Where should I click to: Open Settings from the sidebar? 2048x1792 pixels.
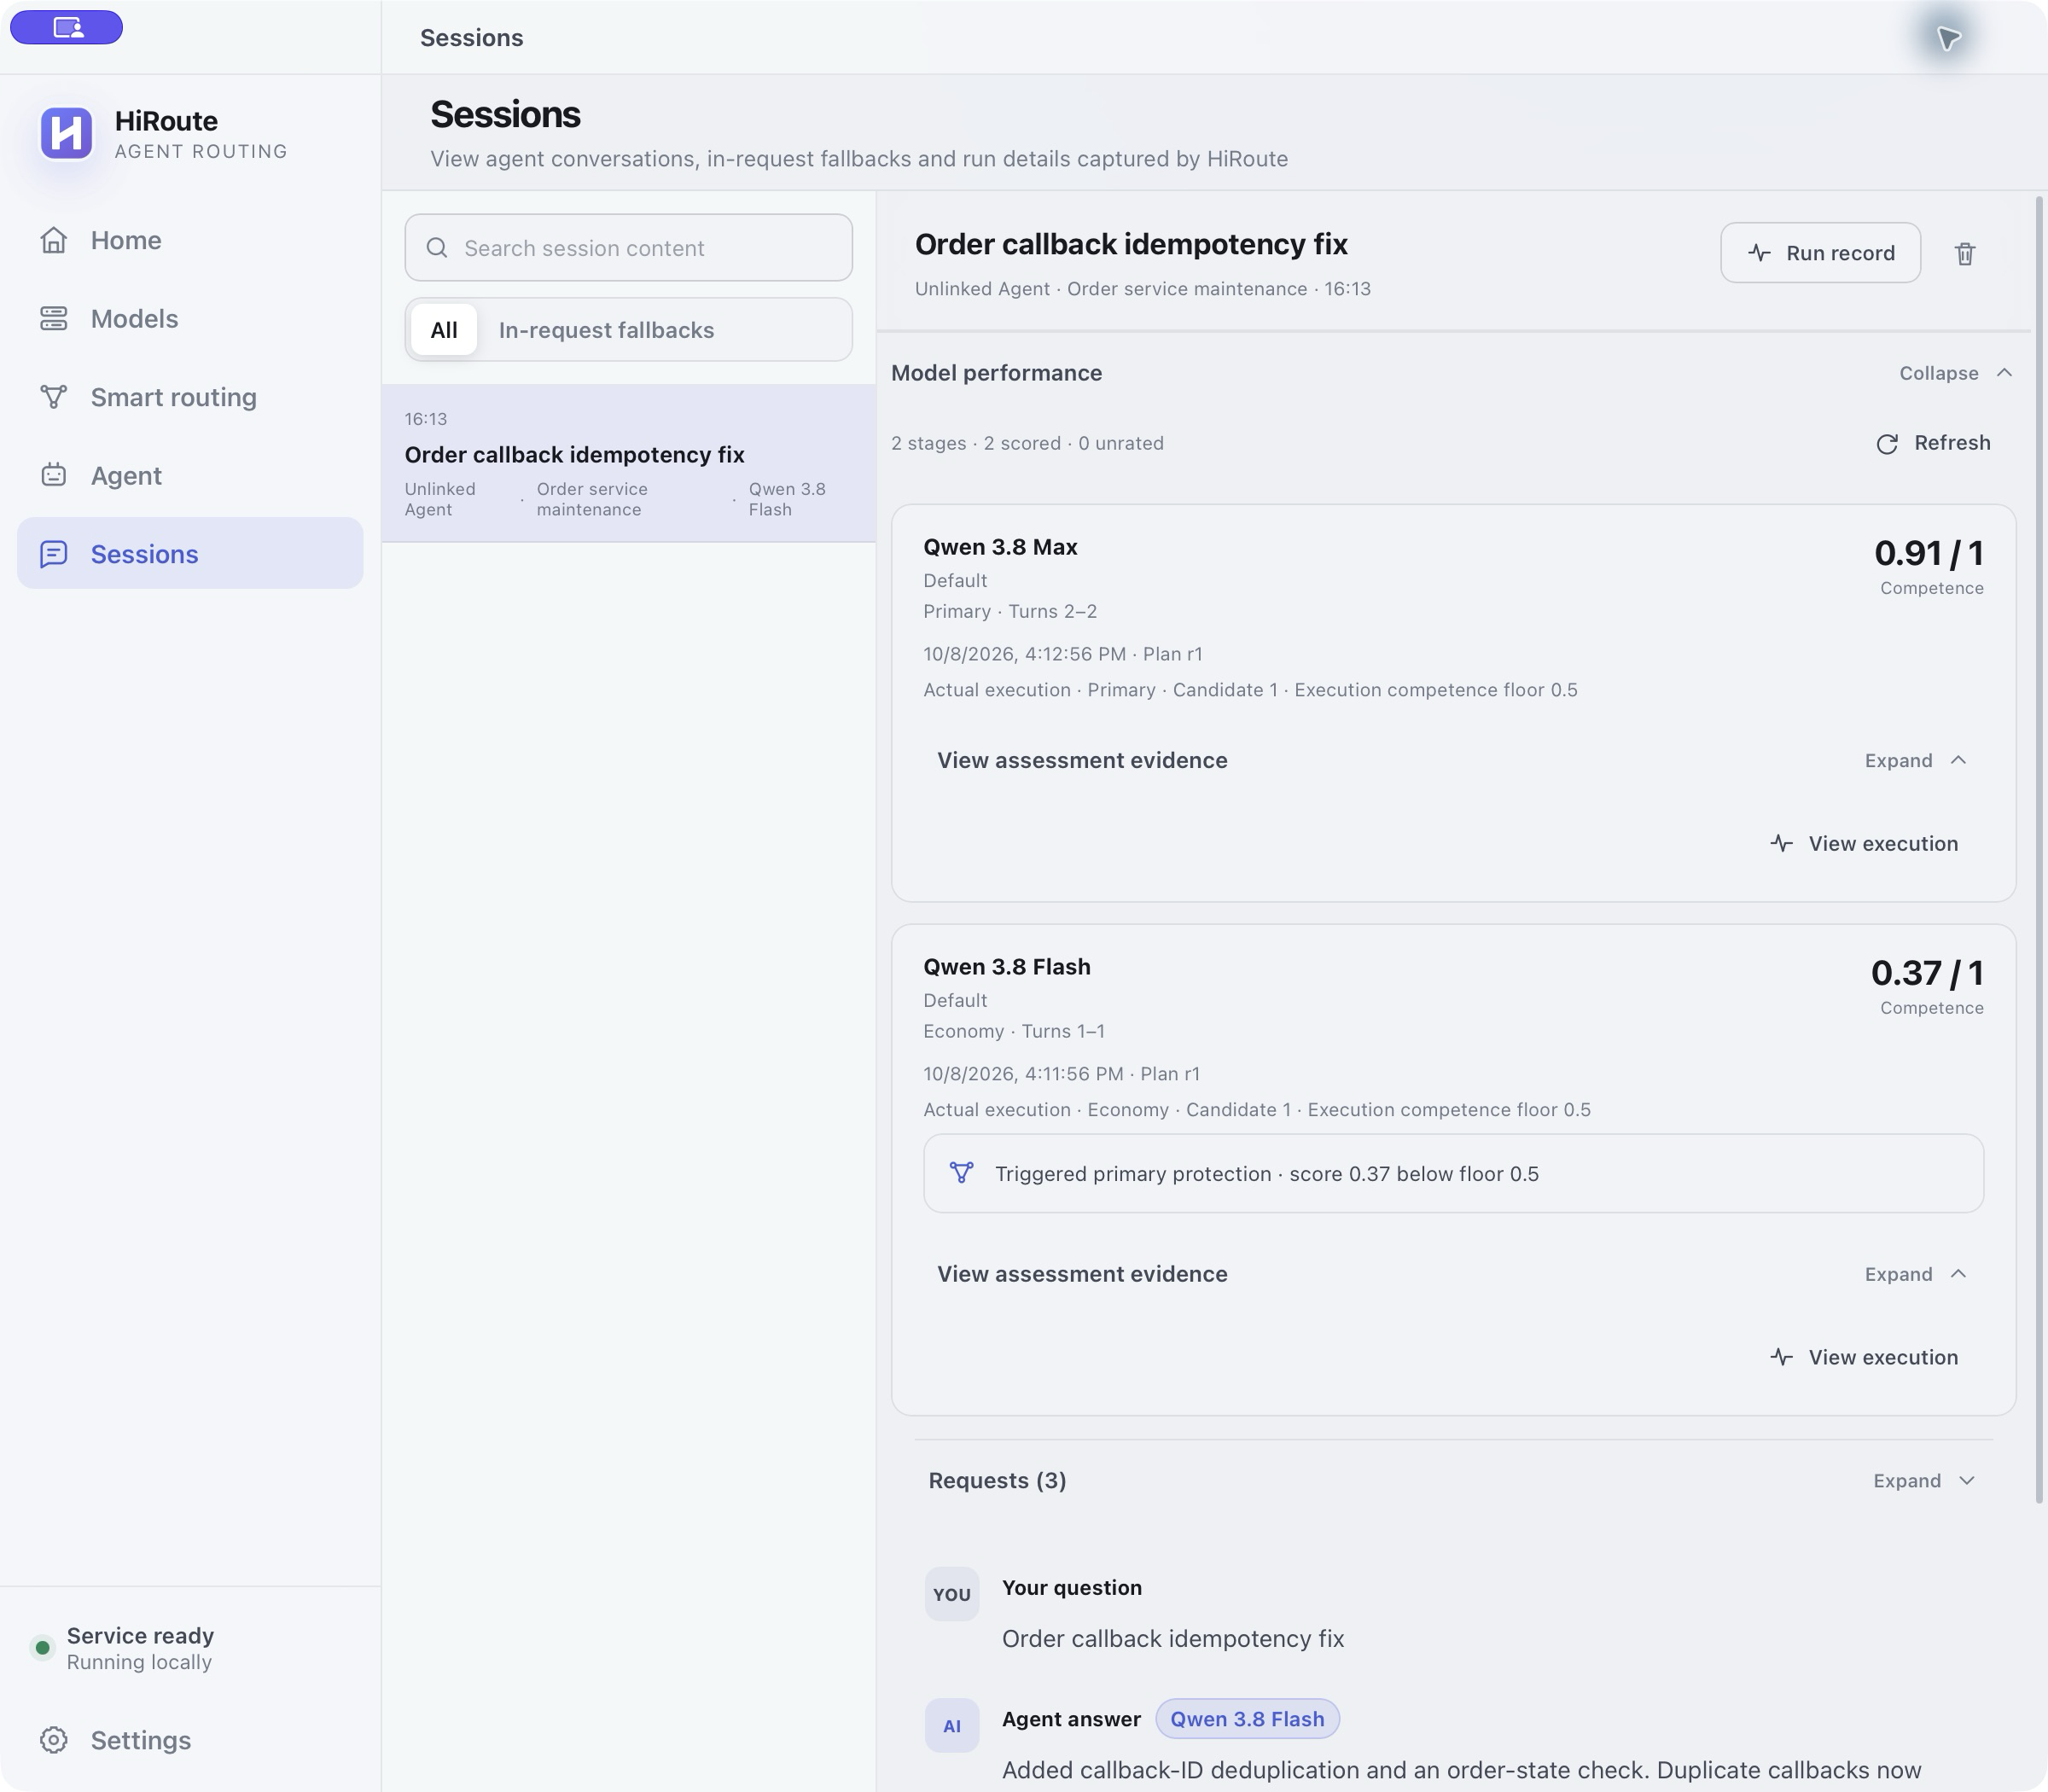pos(190,1740)
